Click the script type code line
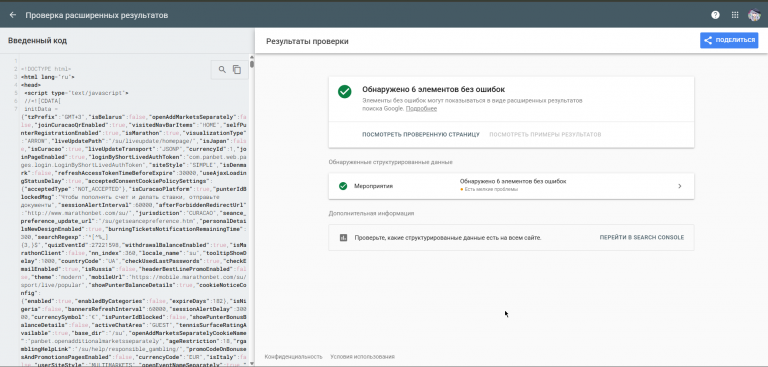 tap(76, 93)
